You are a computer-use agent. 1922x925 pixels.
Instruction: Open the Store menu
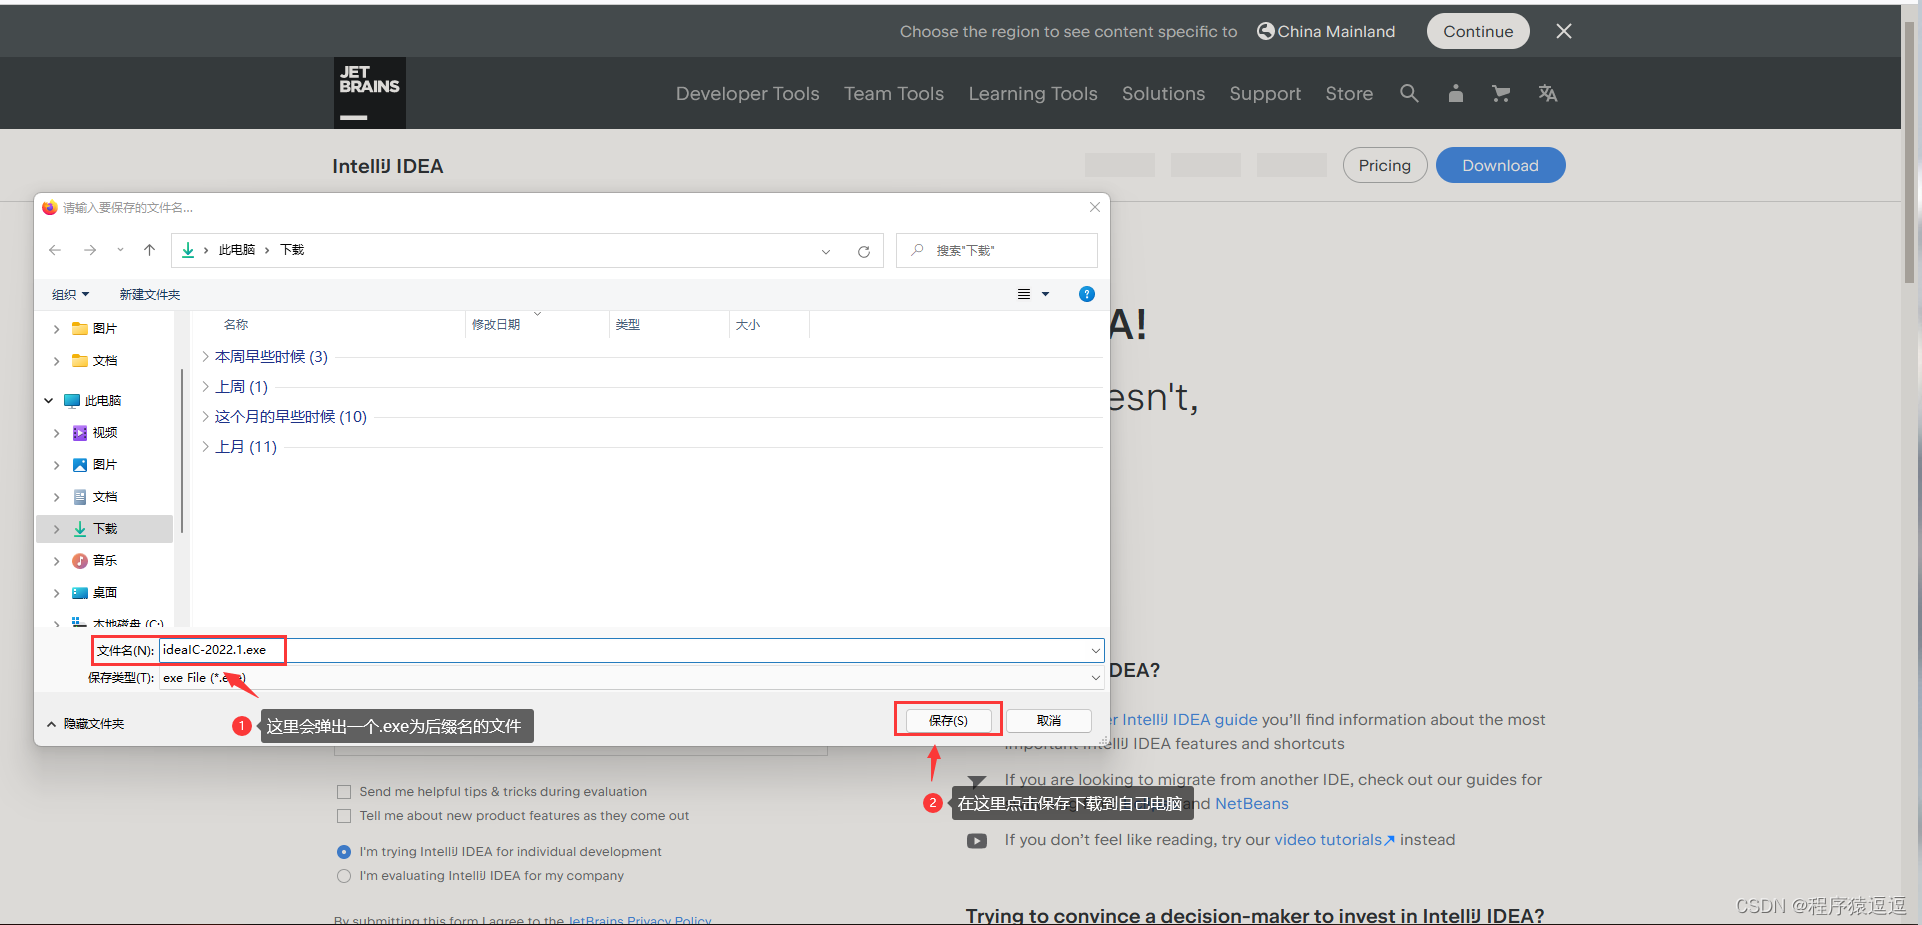pyautogui.click(x=1349, y=93)
